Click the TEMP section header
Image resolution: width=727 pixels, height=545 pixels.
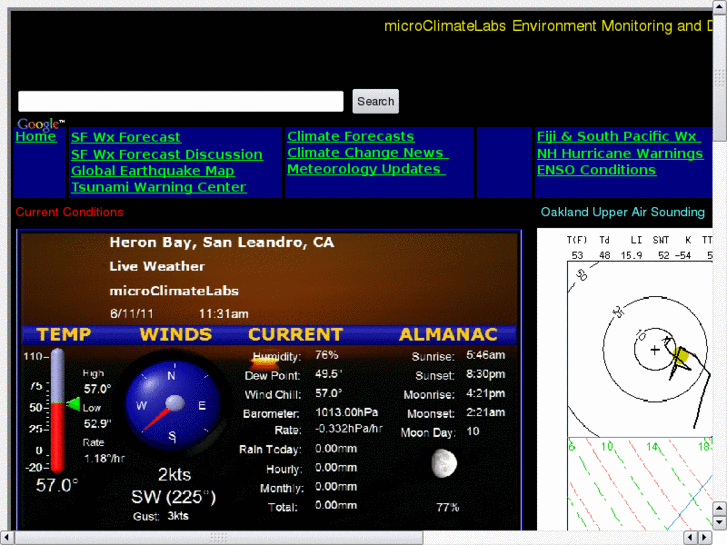click(x=64, y=334)
